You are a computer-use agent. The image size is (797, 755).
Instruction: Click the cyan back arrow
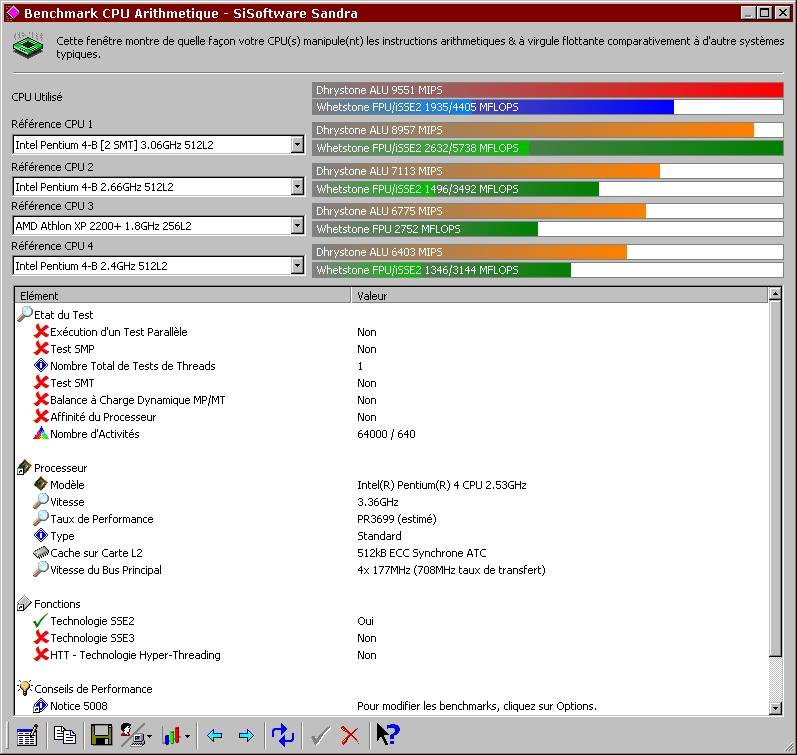(x=214, y=735)
